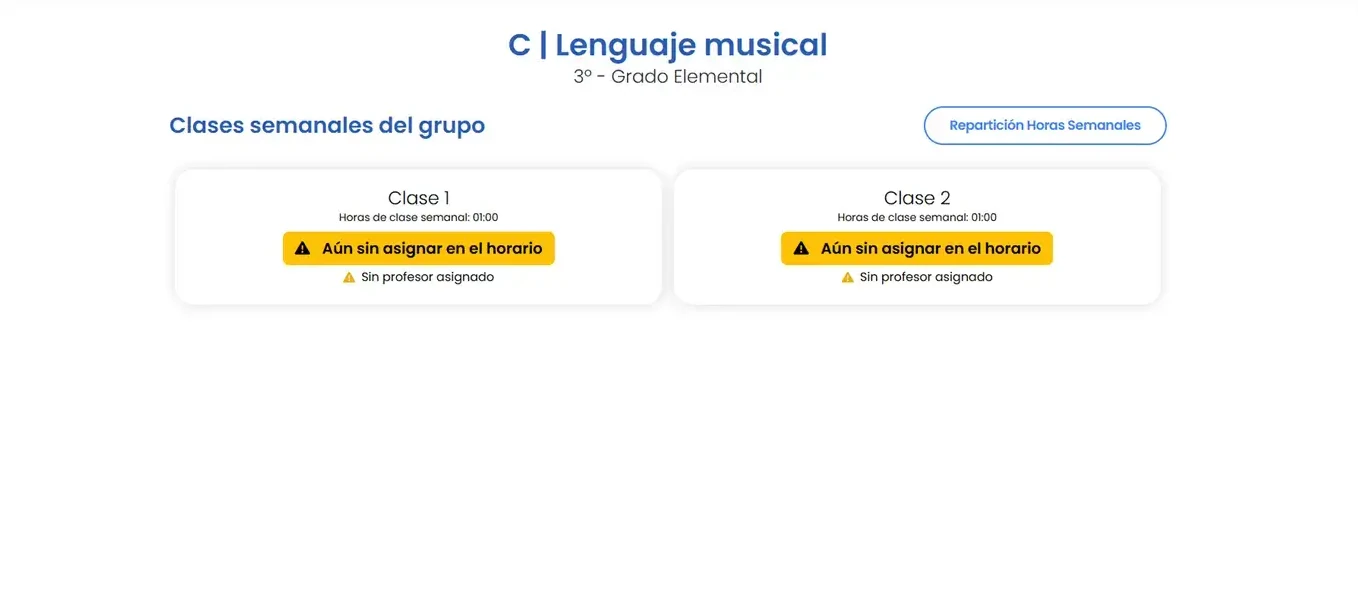Click the small warning icon beside 'Sin profesor asignado' in Clase 1
The image size is (1358, 602).
pyautogui.click(x=348, y=277)
